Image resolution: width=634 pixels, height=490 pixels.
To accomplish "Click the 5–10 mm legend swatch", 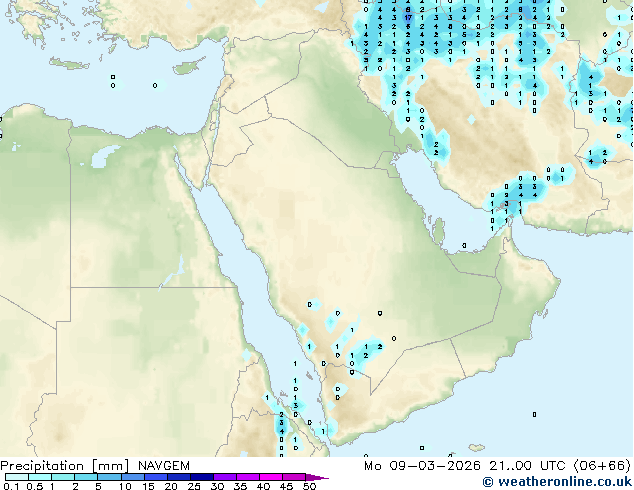I will click(109, 477).
